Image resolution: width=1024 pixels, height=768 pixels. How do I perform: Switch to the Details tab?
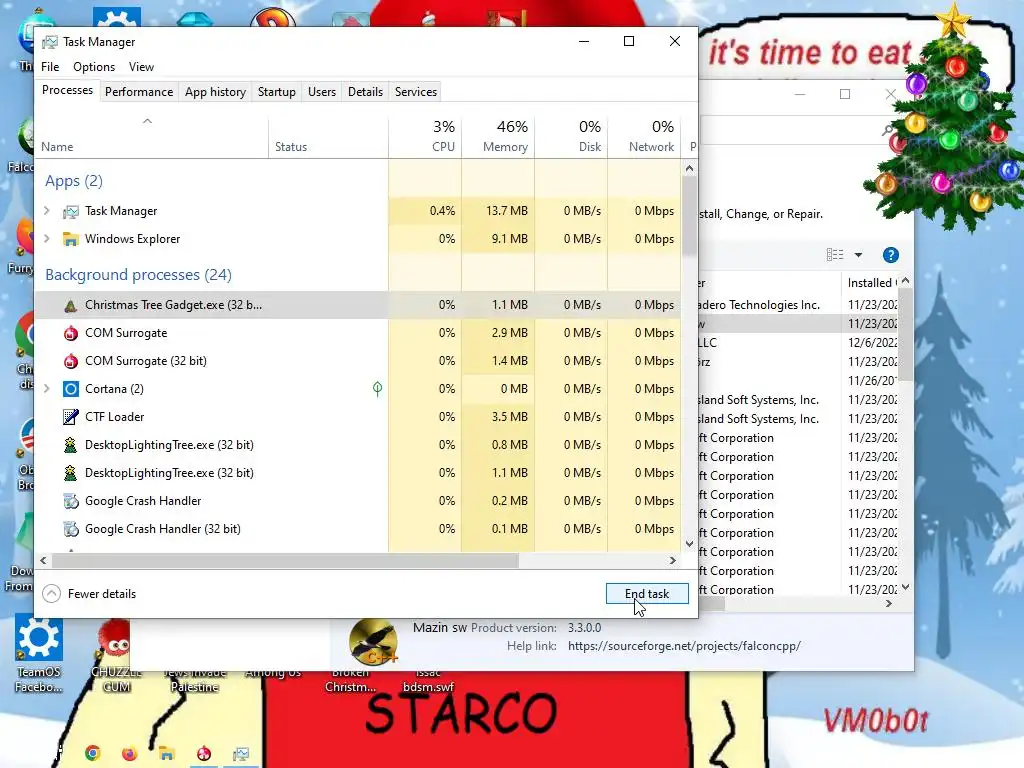point(365,92)
